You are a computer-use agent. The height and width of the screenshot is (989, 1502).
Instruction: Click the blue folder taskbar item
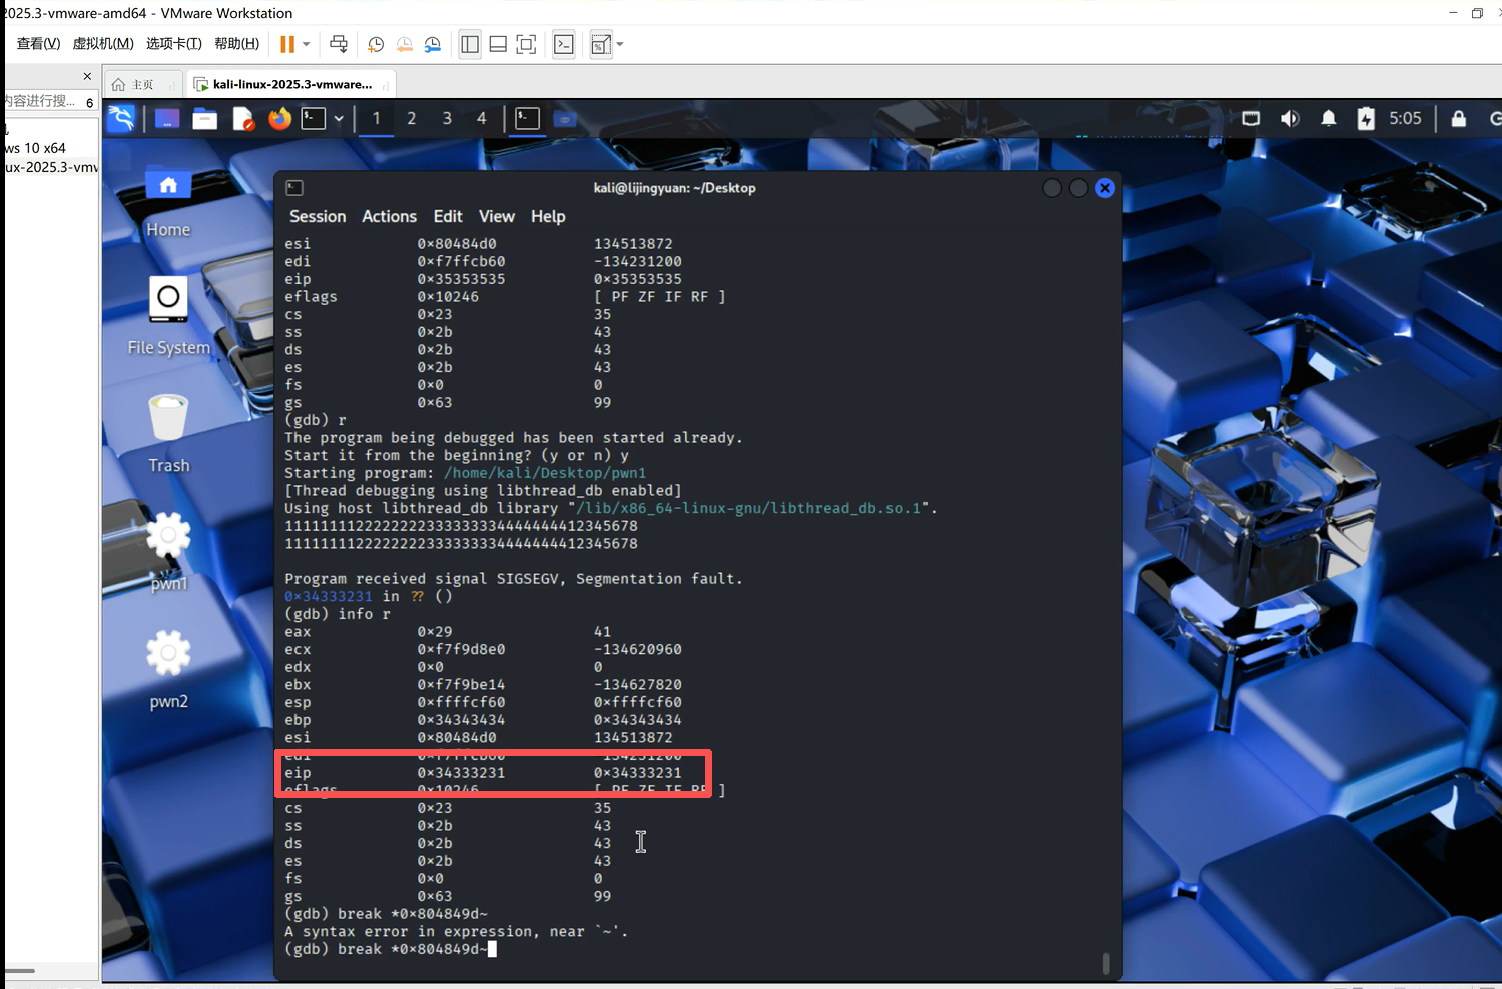point(565,119)
